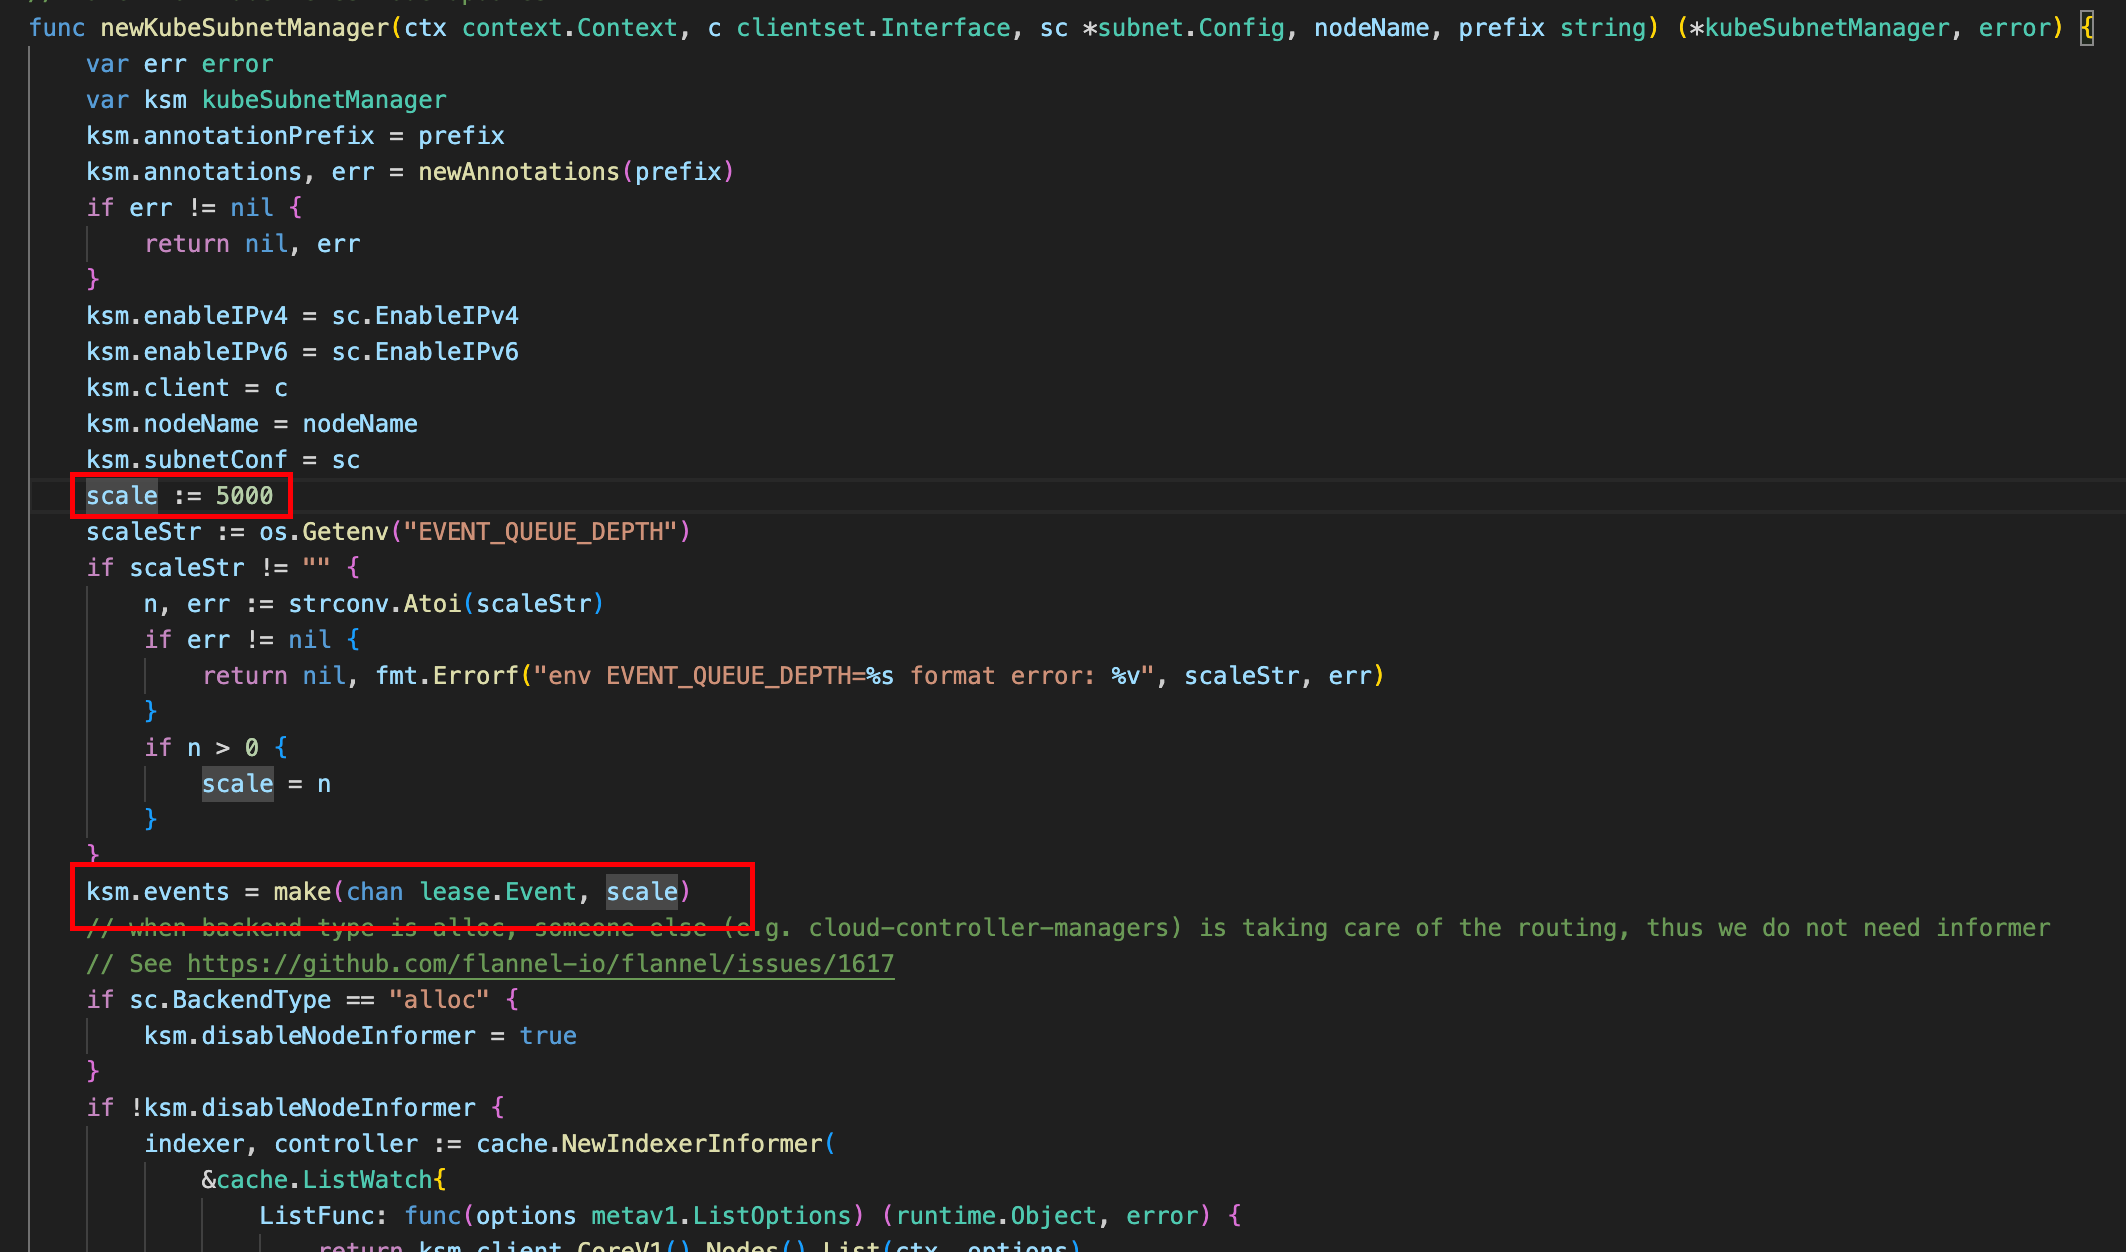Screen dimensions: 2126x1252
Task: Click metav1.ListOptions parameter type
Action: tap(720, 1216)
